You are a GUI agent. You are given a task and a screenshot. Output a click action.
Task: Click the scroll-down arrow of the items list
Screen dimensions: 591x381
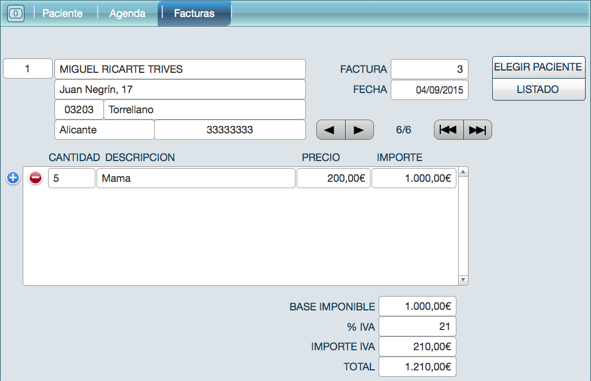pos(463,280)
